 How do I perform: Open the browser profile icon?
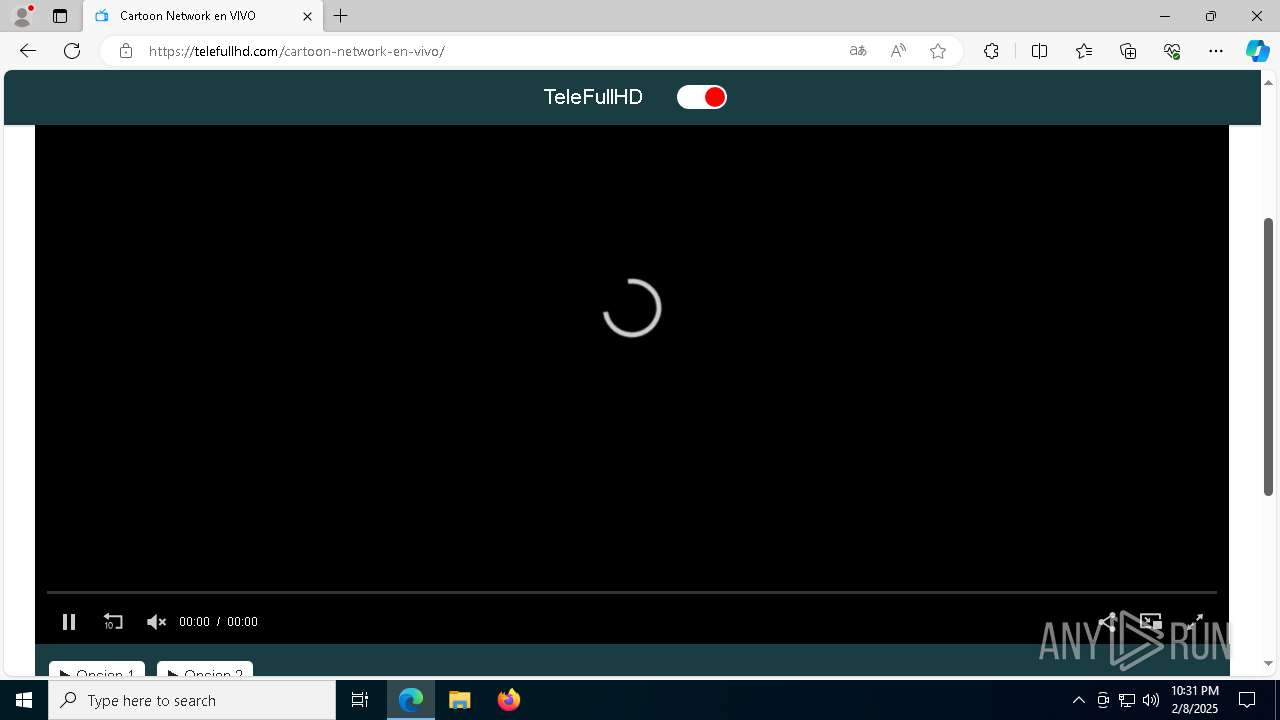[22, 16]
